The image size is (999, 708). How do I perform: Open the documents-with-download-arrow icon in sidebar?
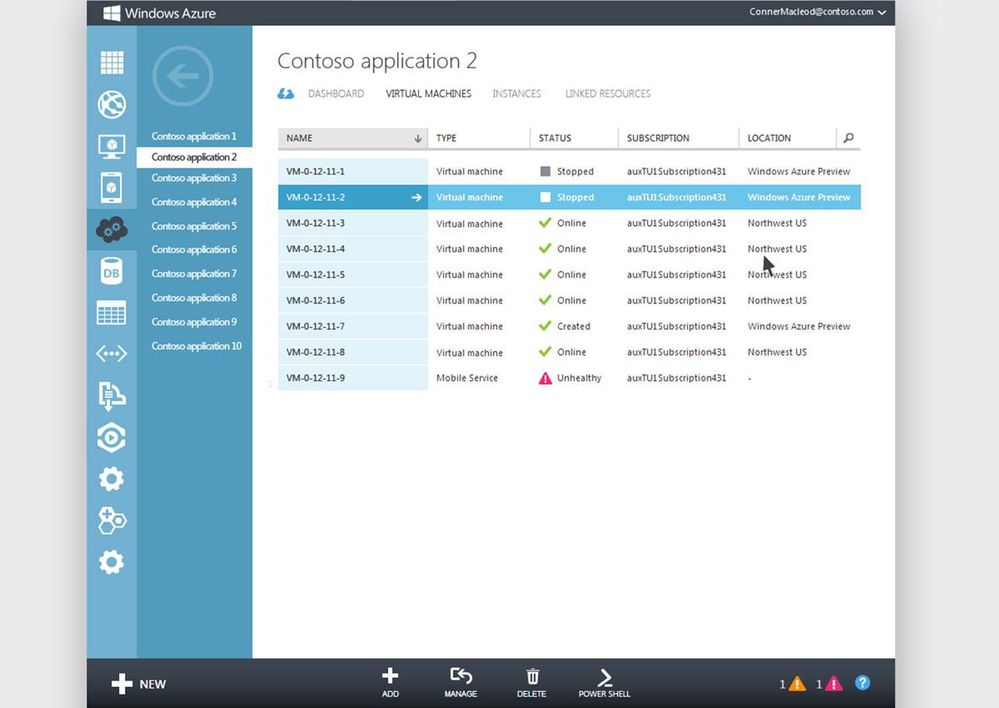[111, 396]
